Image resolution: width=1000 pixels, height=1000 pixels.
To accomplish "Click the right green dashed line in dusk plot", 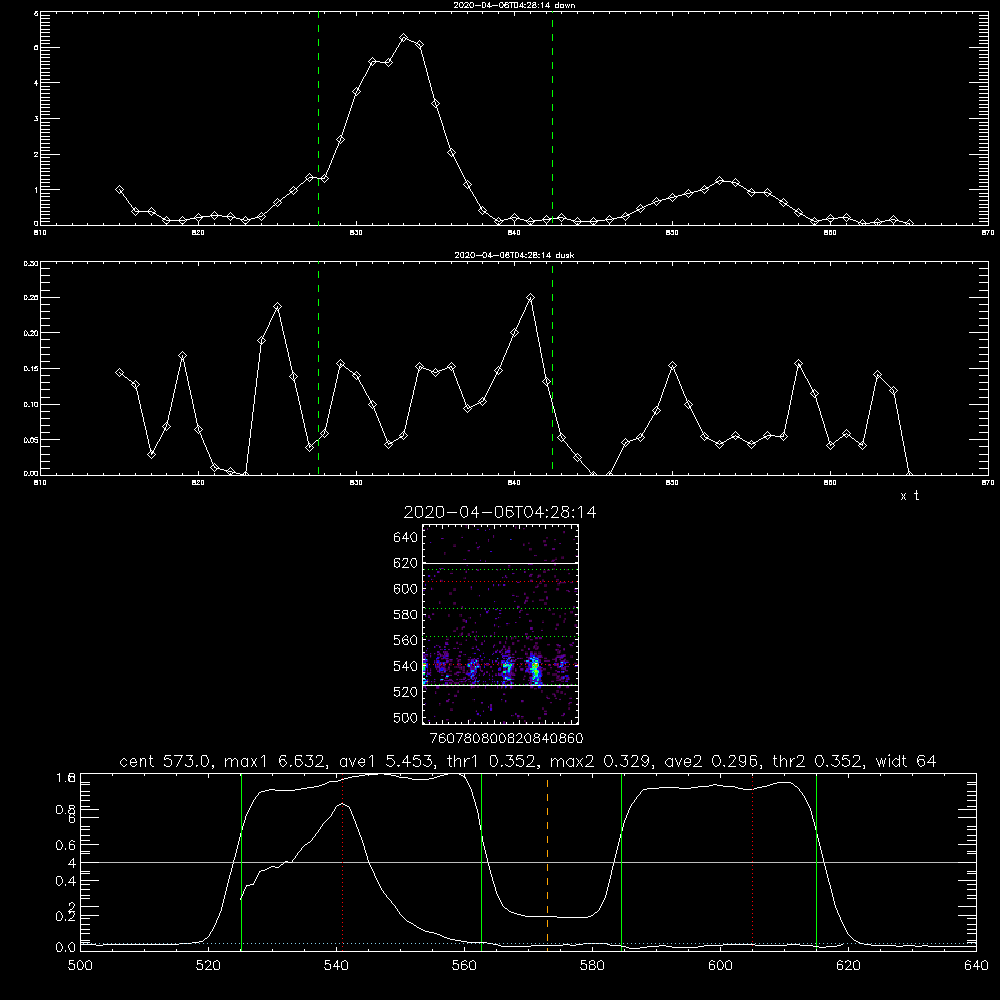I will point(552,368).
